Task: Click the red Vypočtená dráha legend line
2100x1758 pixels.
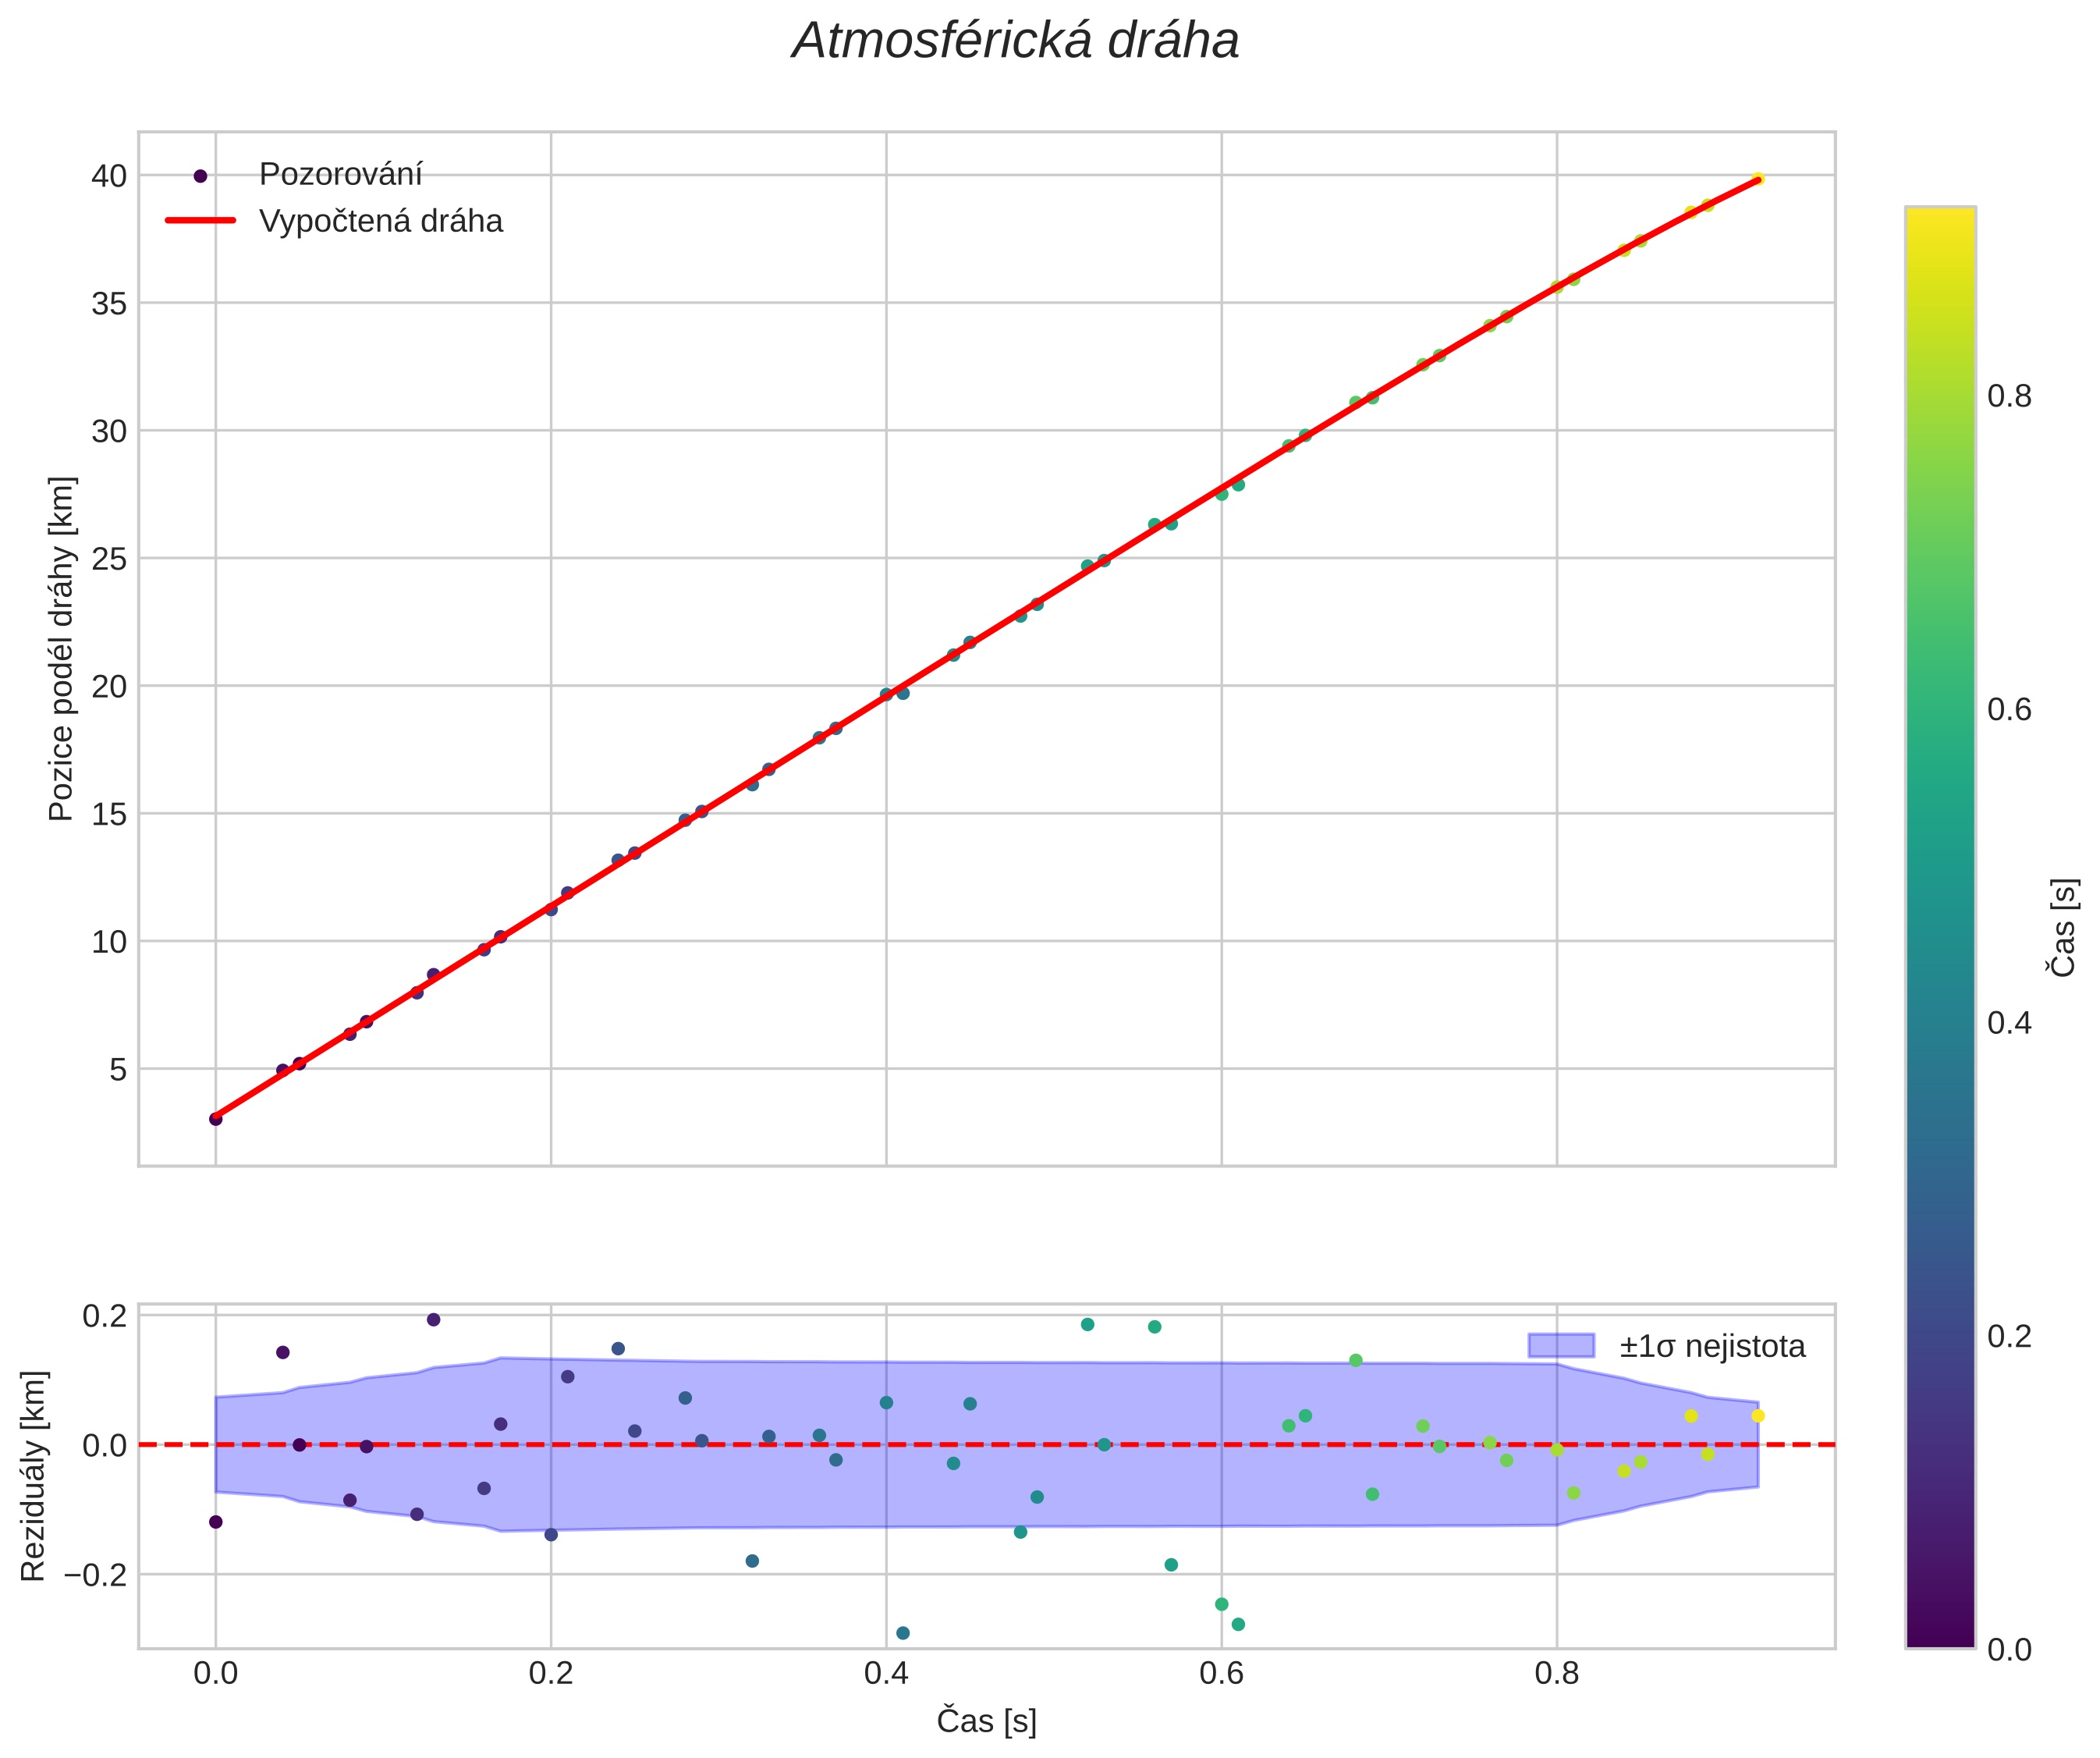Action: point(200,221)
